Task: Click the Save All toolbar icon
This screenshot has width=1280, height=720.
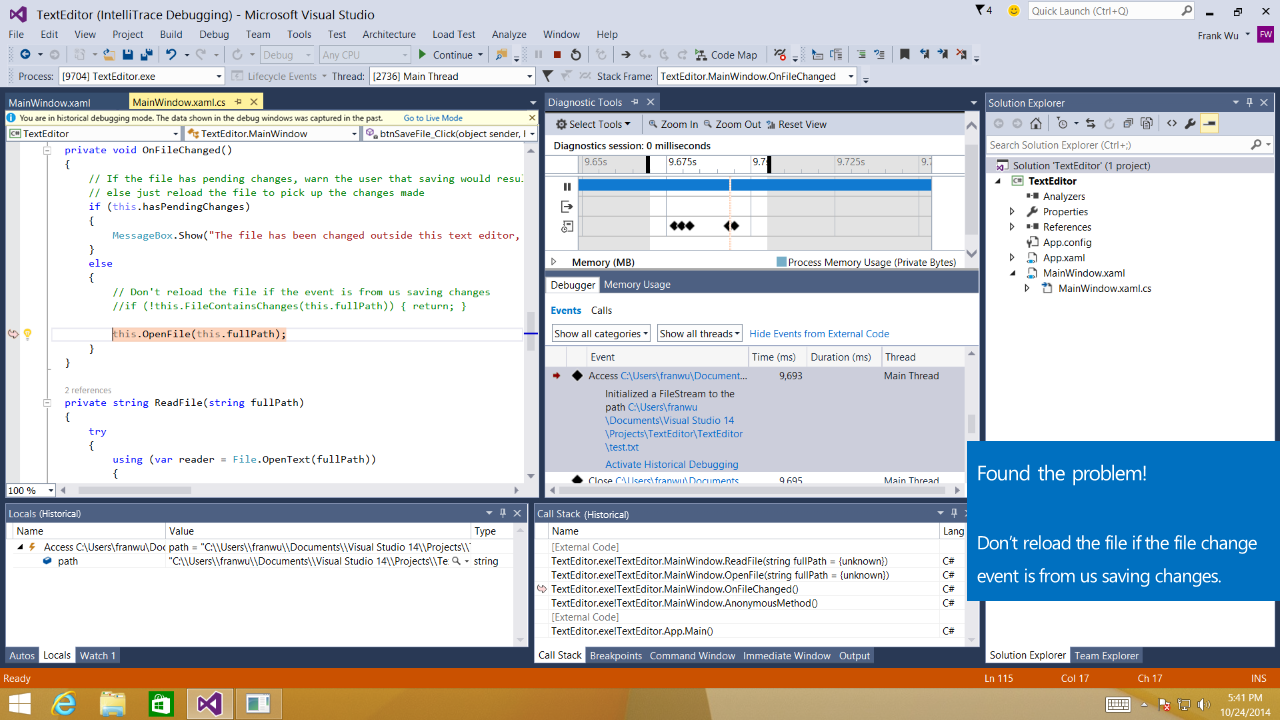Action: click(146, 55)
